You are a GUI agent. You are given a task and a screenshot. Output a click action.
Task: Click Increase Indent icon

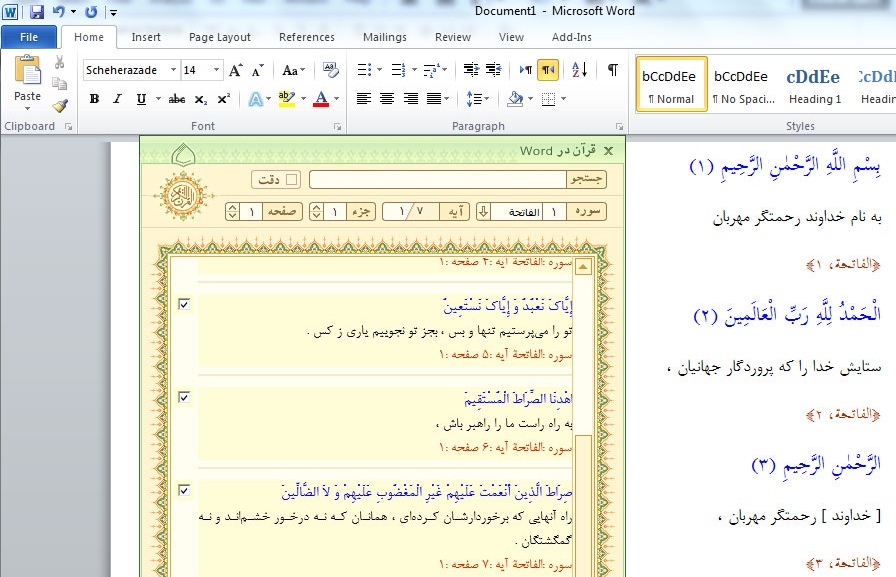point(494,70)
